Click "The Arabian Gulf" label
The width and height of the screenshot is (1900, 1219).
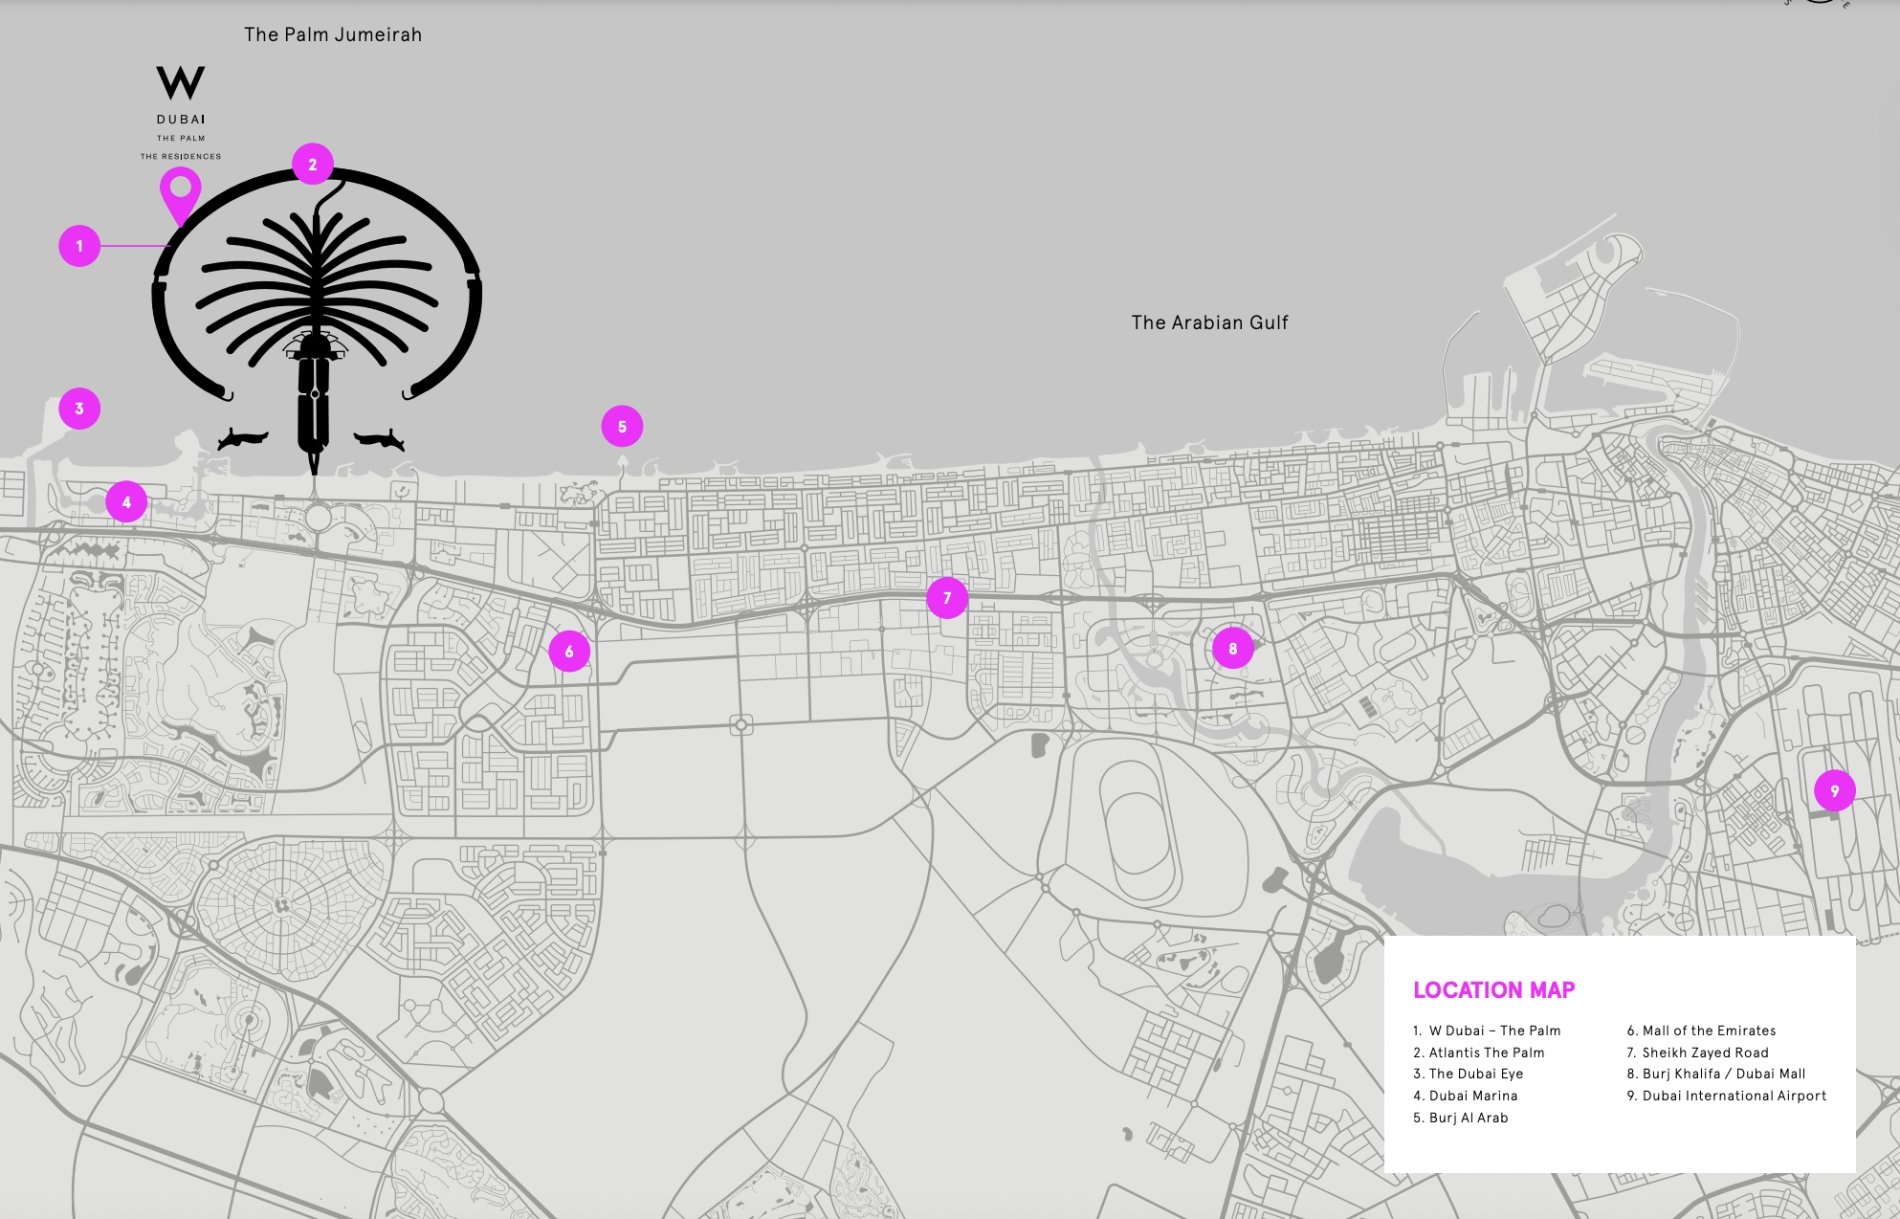point(1209,323)
